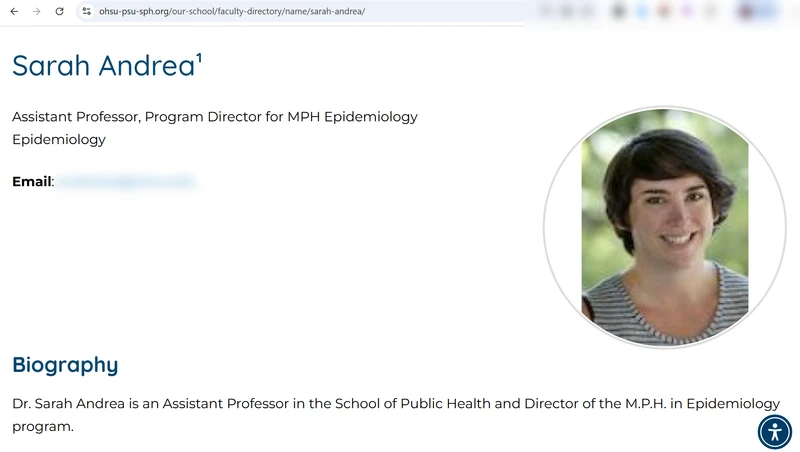Focus the address bar with the ohsu-psu-sph.org URL

(x=300, y=11)
